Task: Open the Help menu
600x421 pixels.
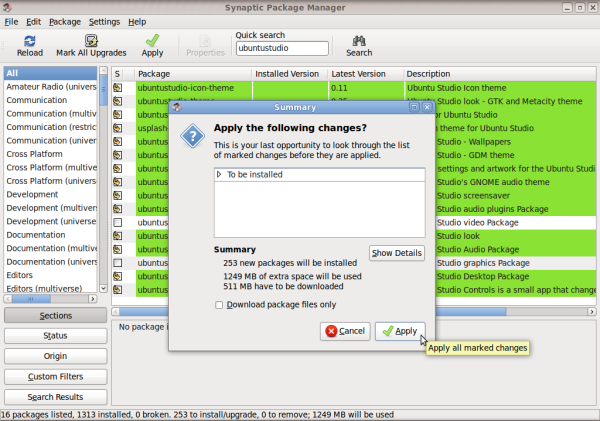Action: [137, 22]
